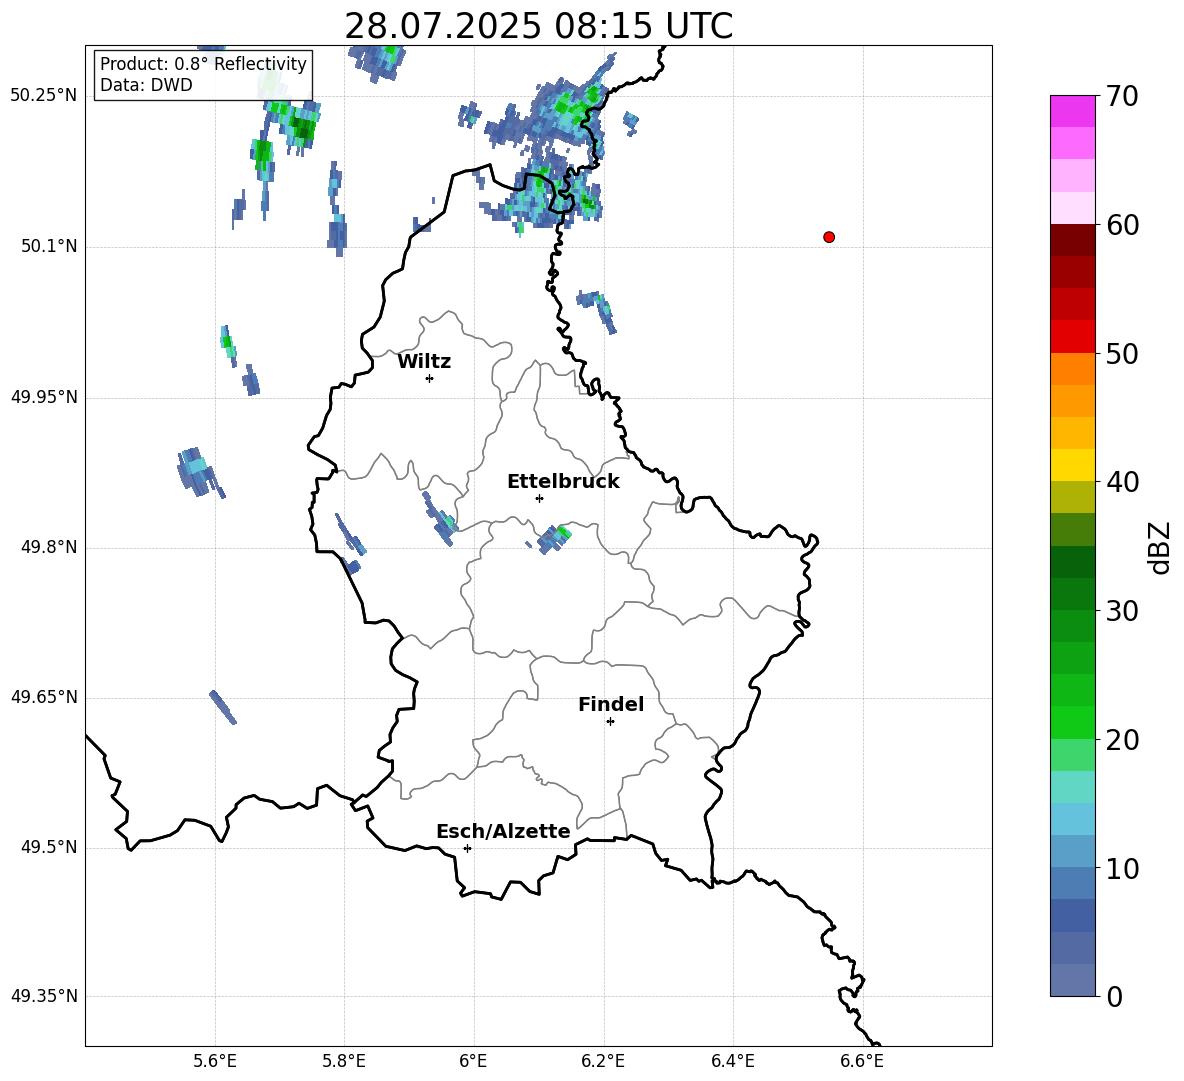1184x1081 pixels.
Task: Click the 50.25°N latitude label
Action: (44, 96)
